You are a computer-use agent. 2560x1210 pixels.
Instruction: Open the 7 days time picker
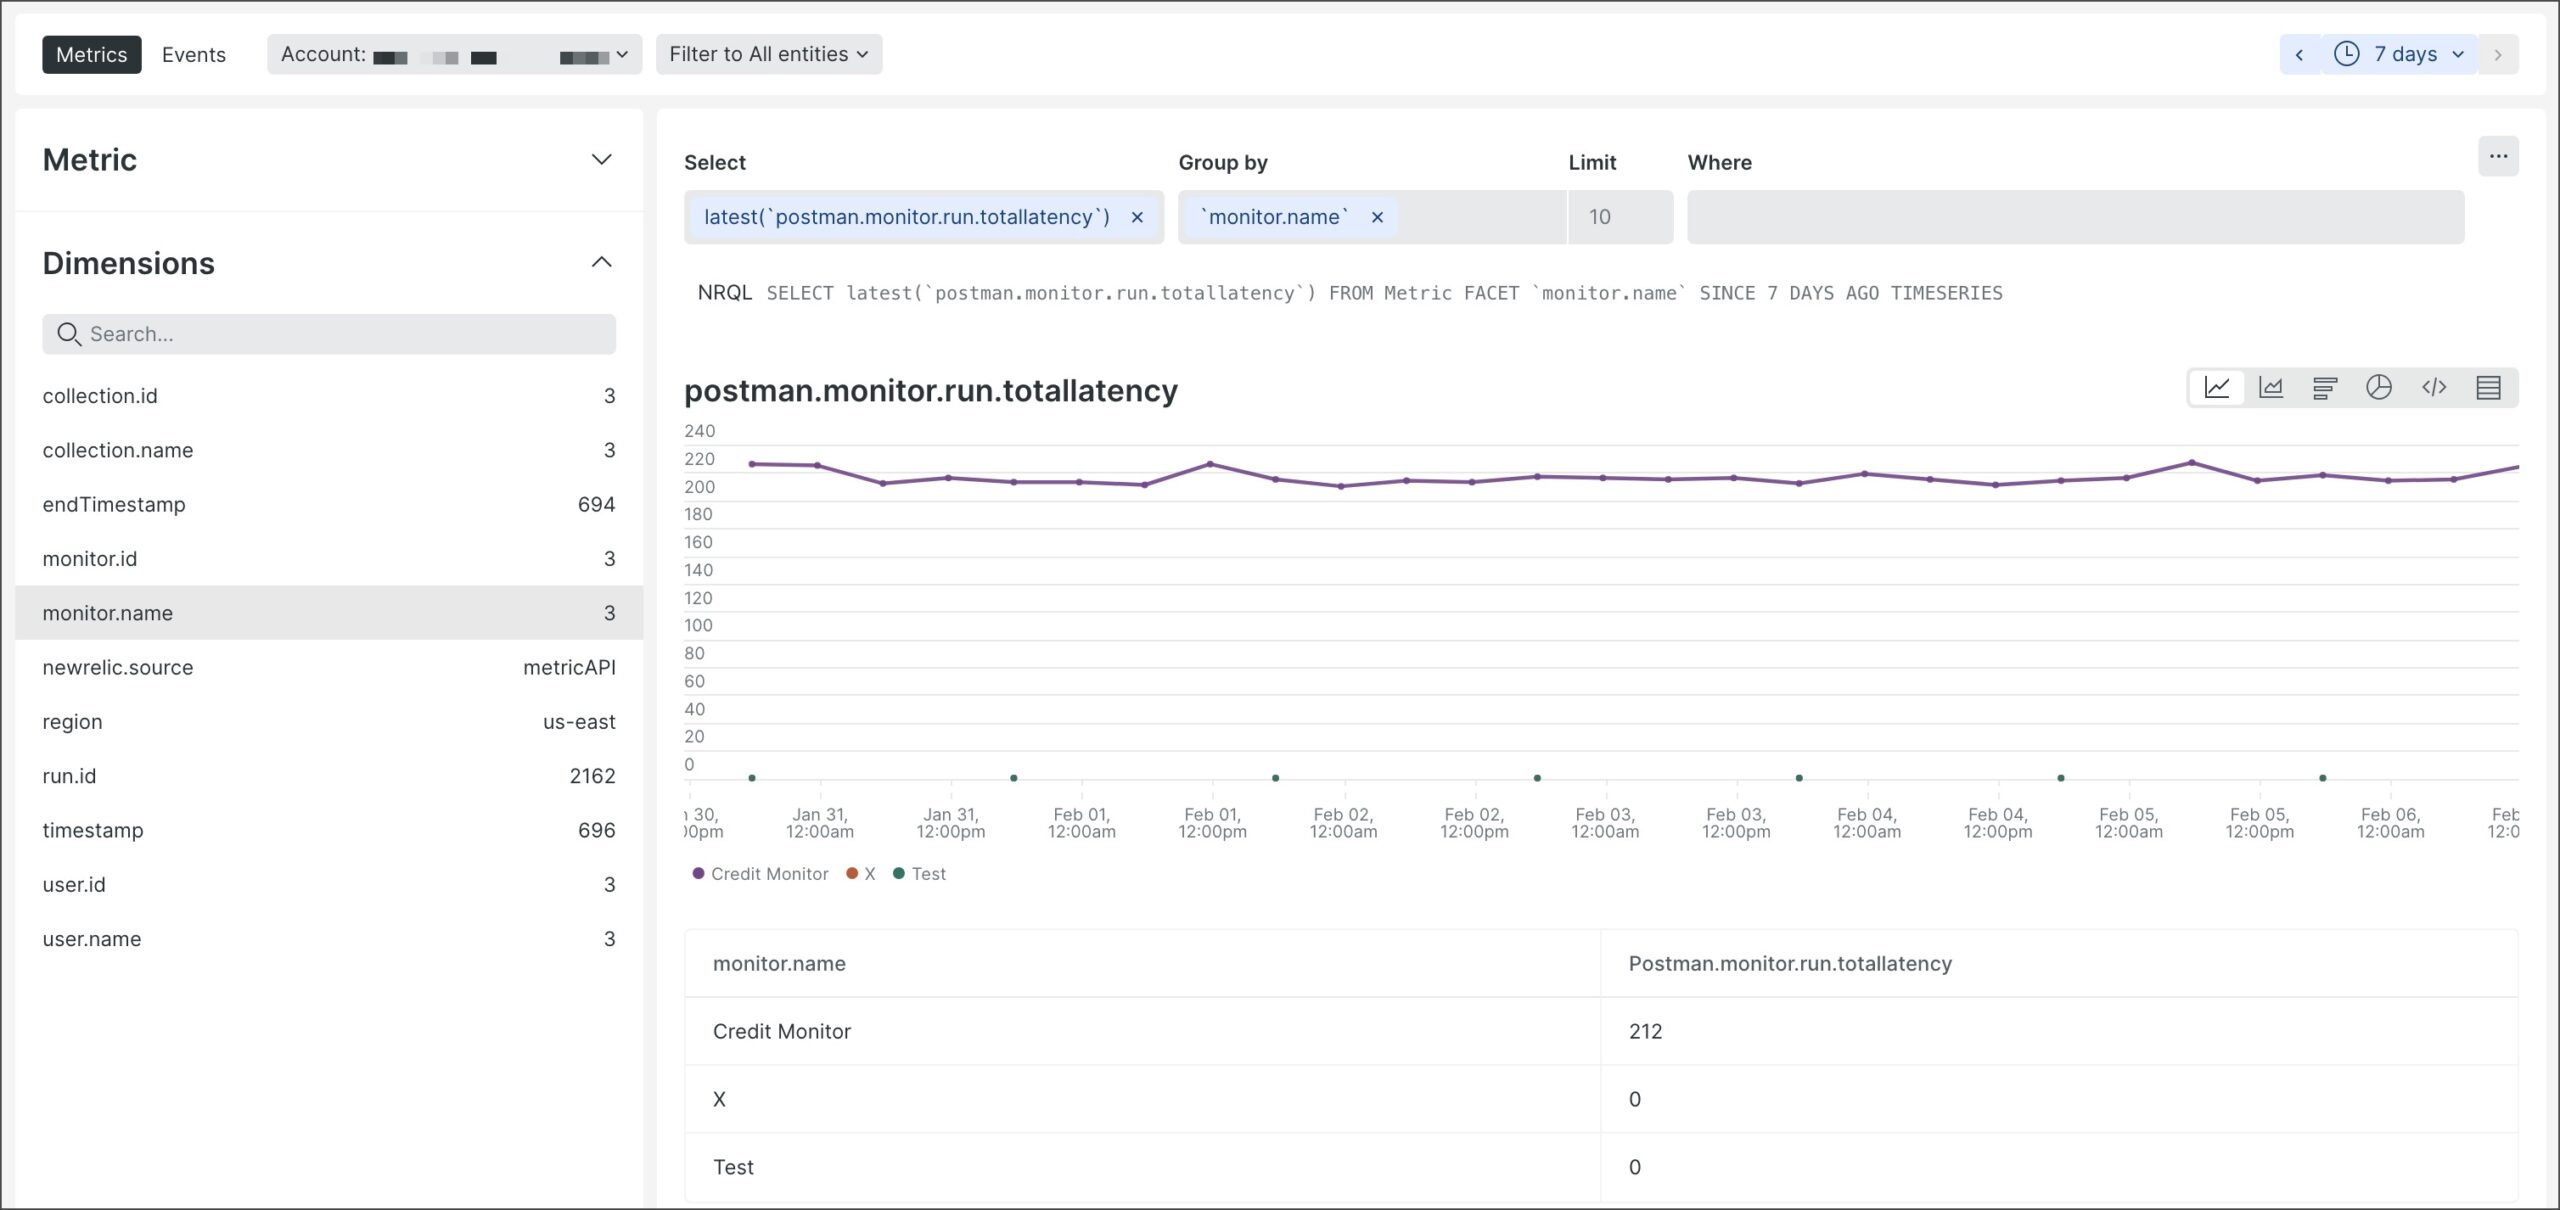(x=2399, y=55)
